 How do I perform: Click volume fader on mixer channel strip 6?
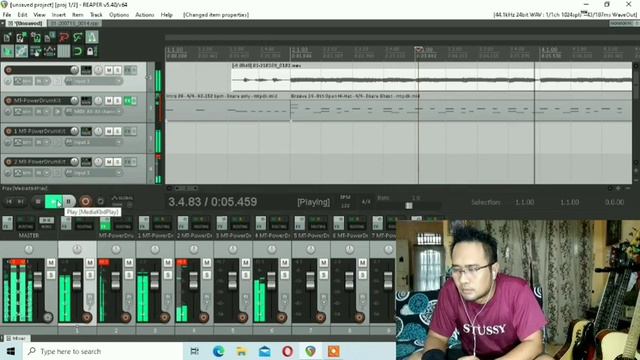(x=271, y=281)
